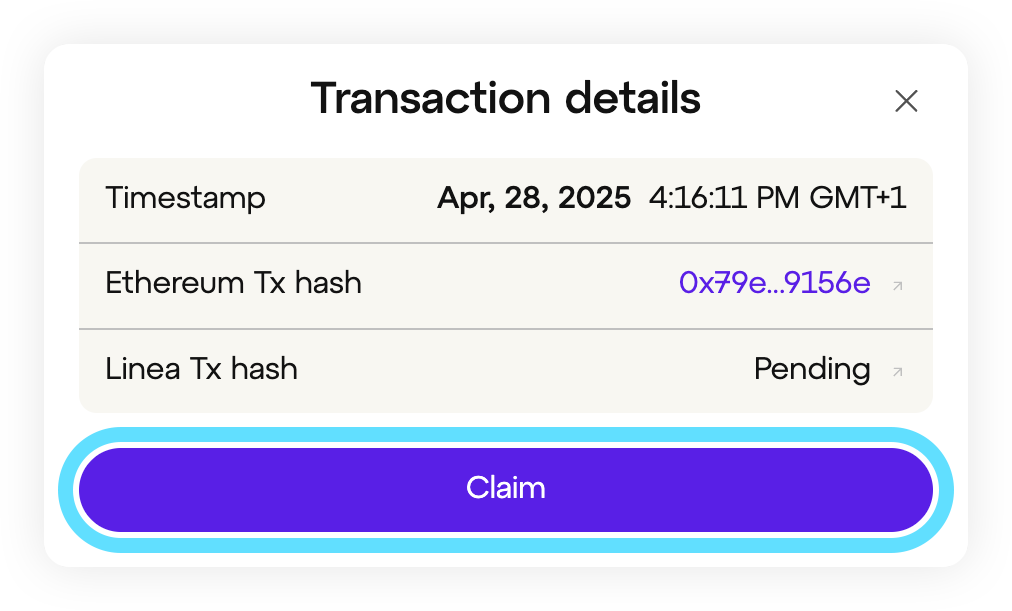
Task: Open Ethereum transaction in block explorer via arrow icon
Action: pyautogui.click(x=899, y=286)
